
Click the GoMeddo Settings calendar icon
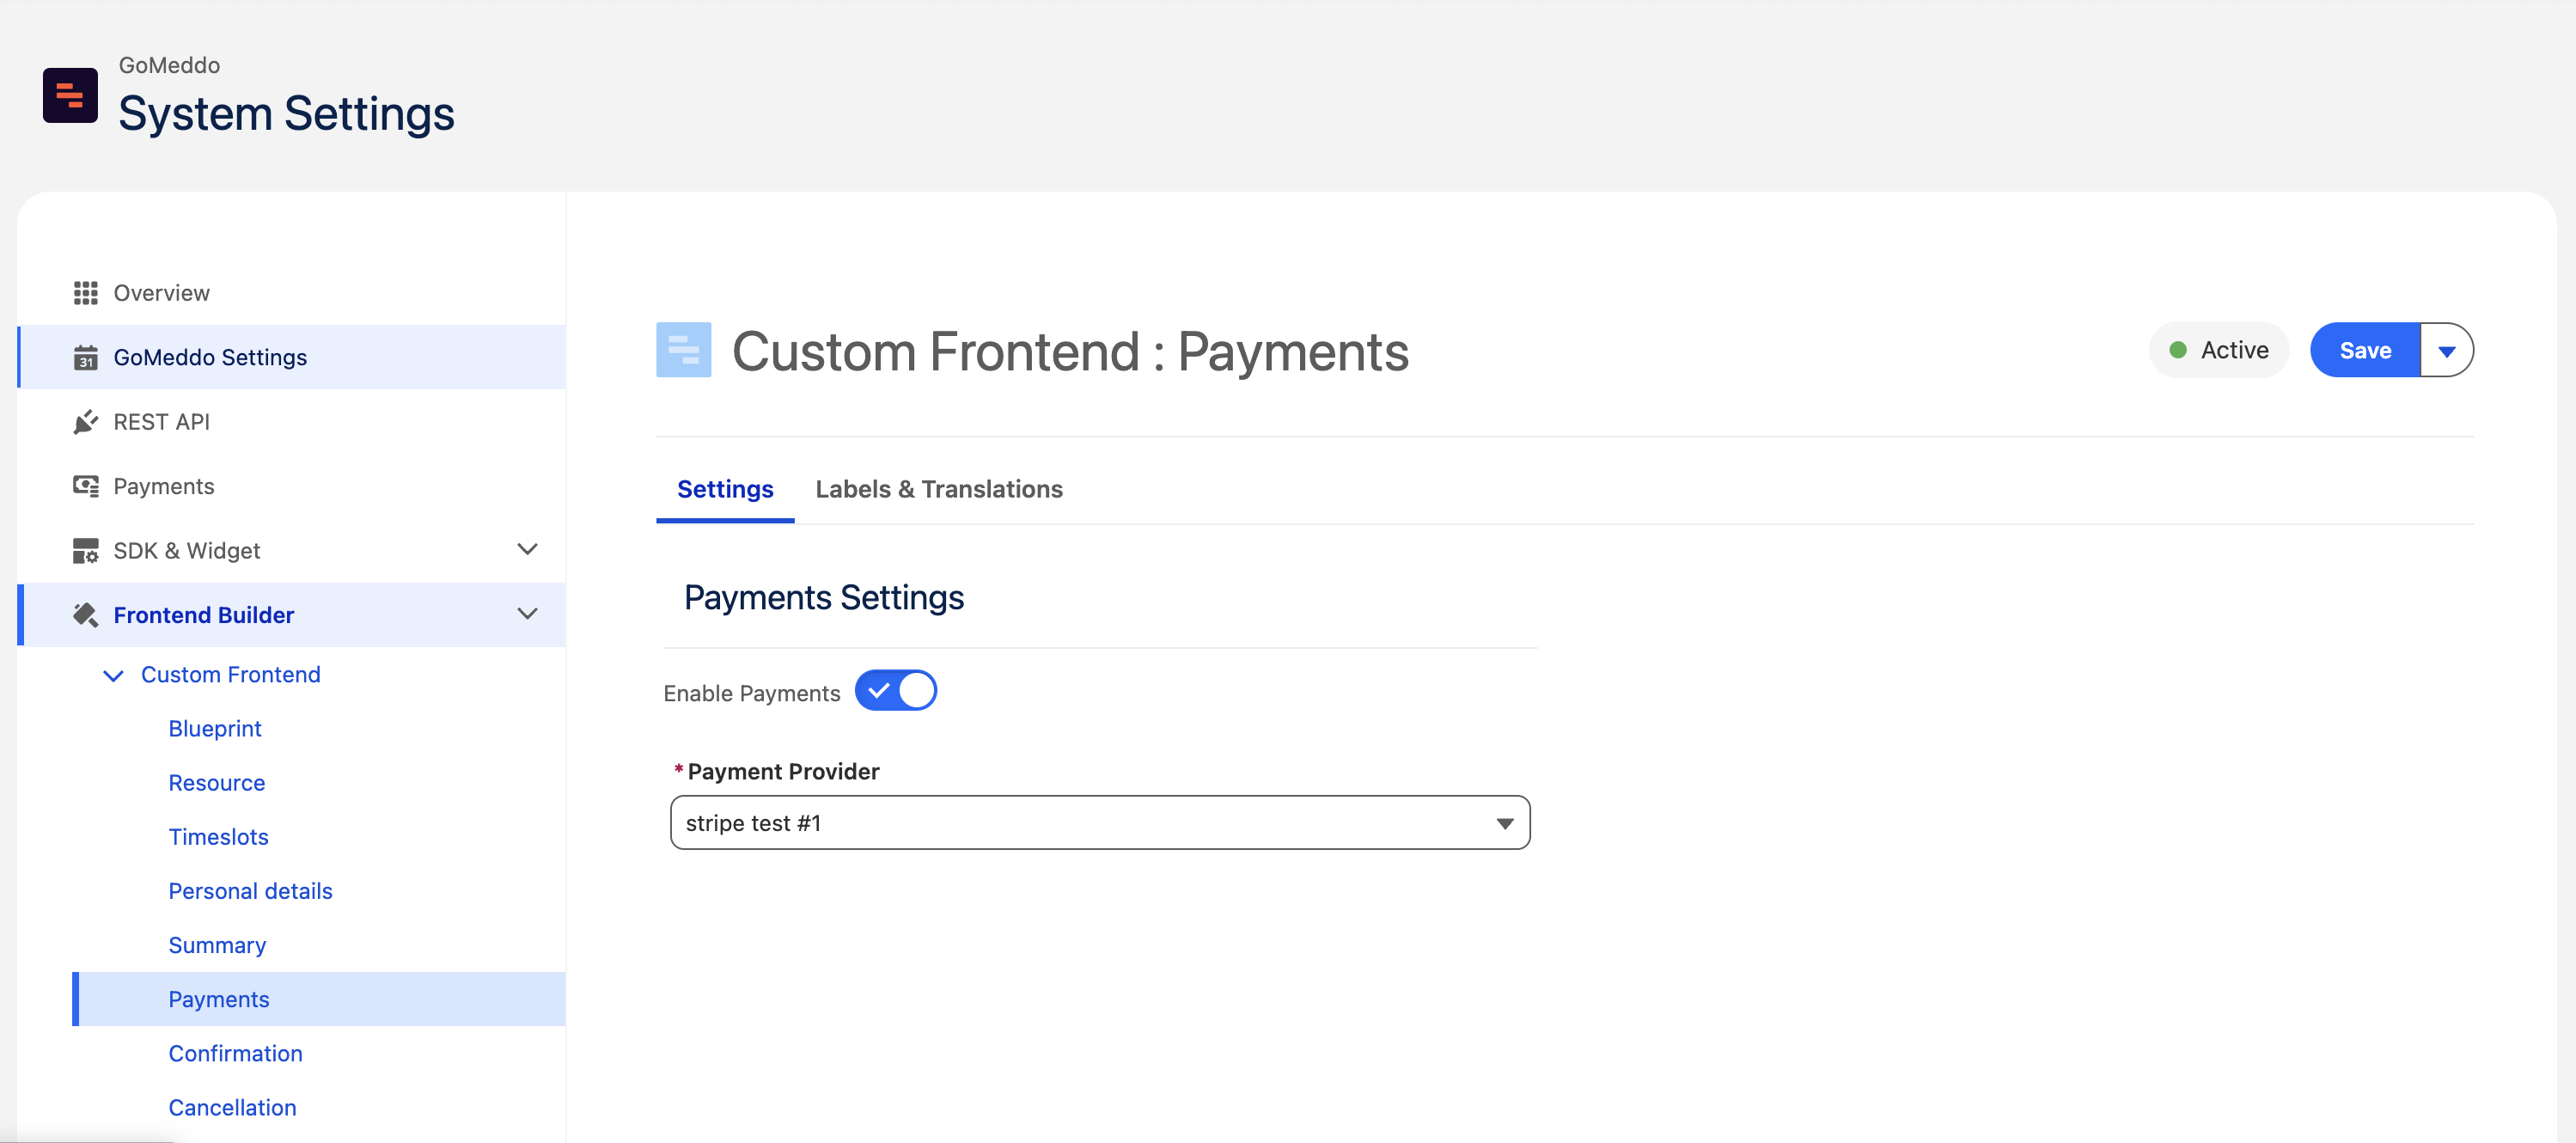point(86,358)
